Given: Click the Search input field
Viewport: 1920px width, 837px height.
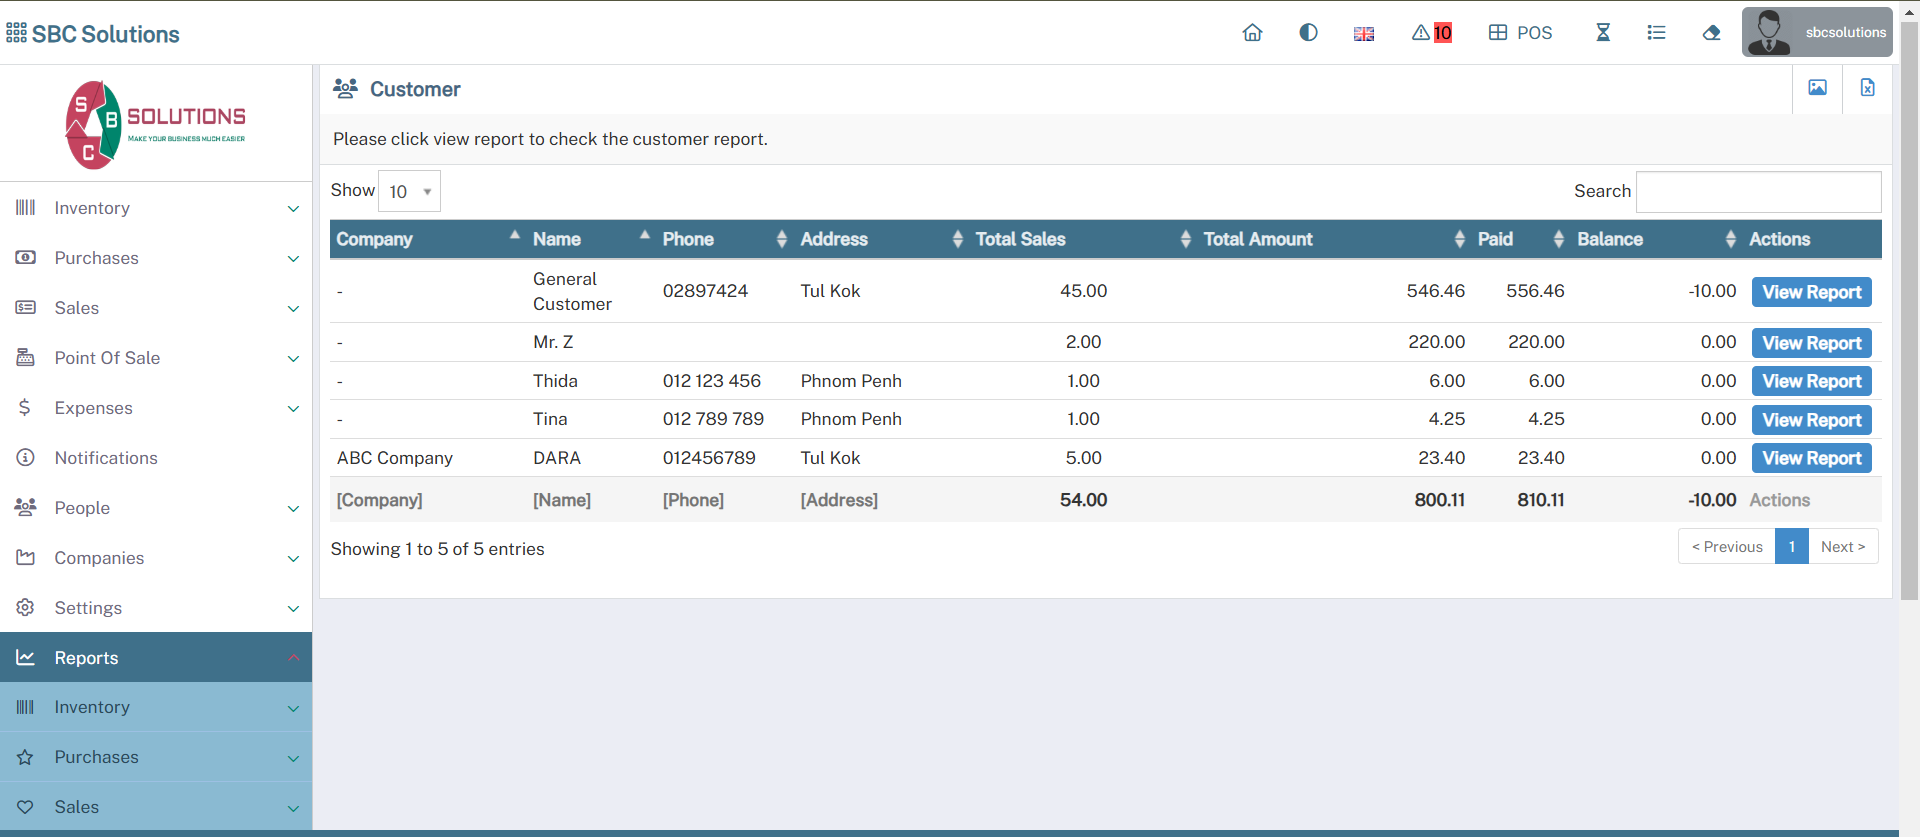Looking at the screenshot, I should tap(1758, 191).
